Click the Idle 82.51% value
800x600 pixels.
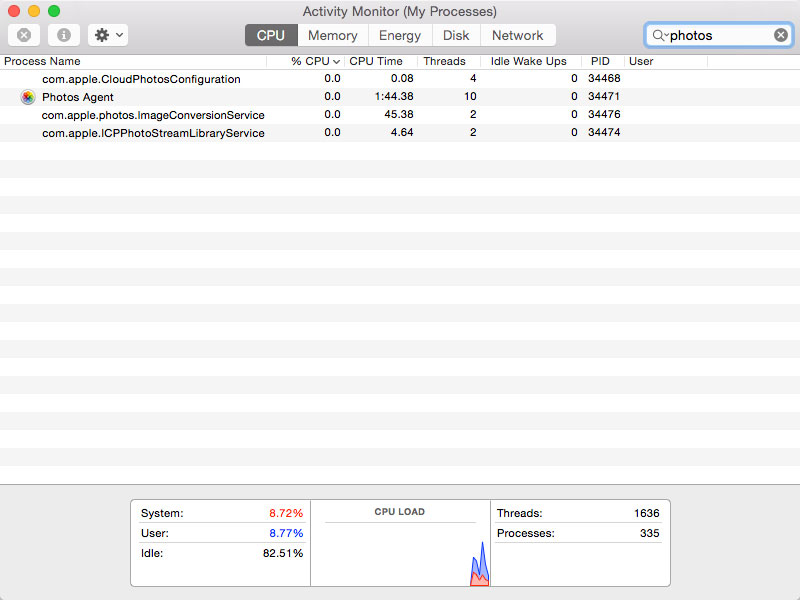pyautogui.click(x=283, y=553)
